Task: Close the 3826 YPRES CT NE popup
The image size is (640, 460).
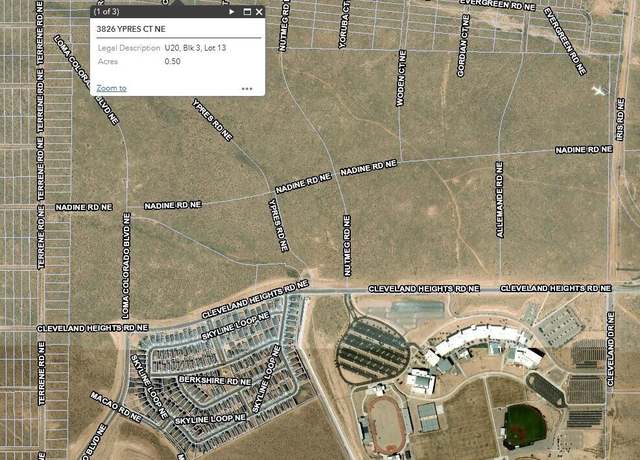Action: (259, 11)
